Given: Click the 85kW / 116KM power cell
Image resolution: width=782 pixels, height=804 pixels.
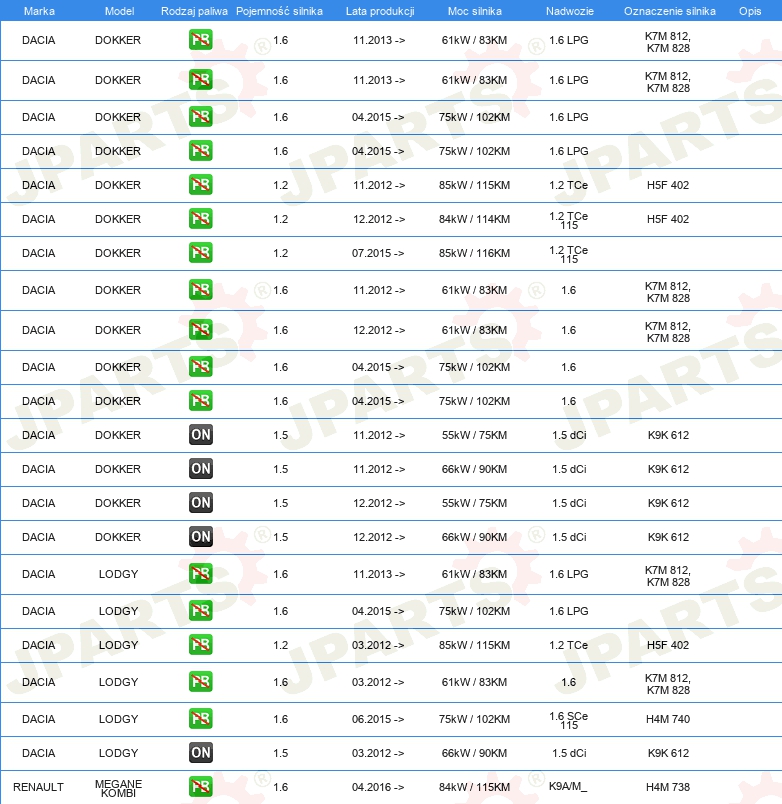Looking at the screenshot, I should 474,253.
